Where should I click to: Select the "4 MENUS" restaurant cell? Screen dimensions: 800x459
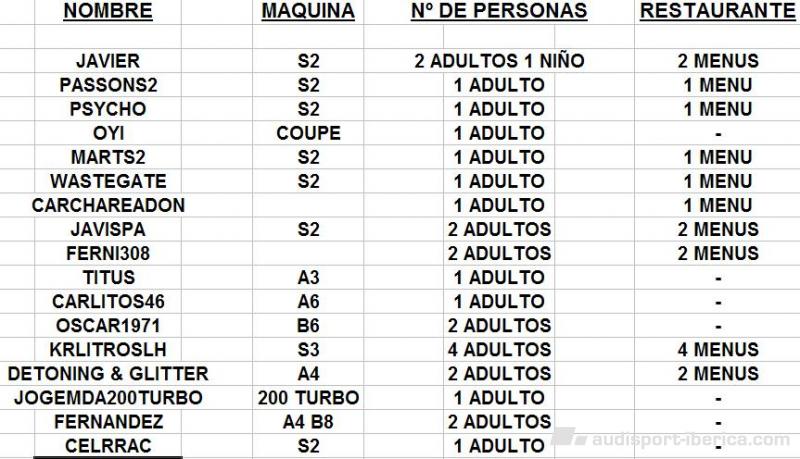718,349
